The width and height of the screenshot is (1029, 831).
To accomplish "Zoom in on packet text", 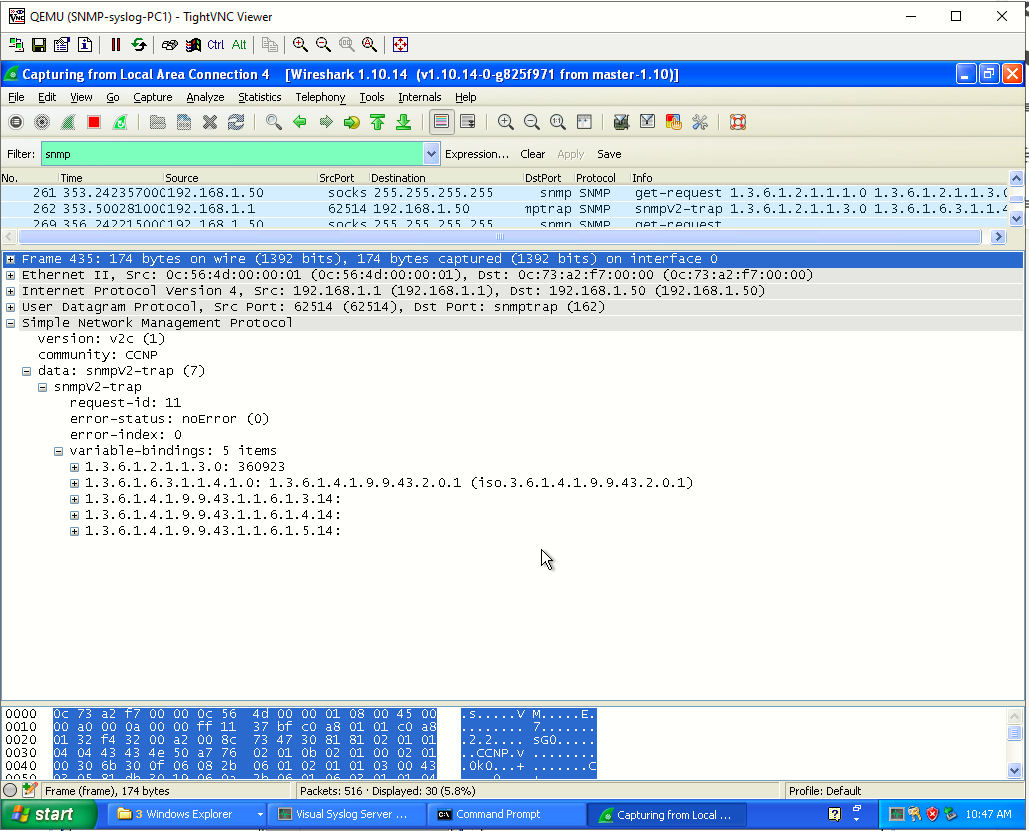I will pyautogui.click(x=505, y=122).
